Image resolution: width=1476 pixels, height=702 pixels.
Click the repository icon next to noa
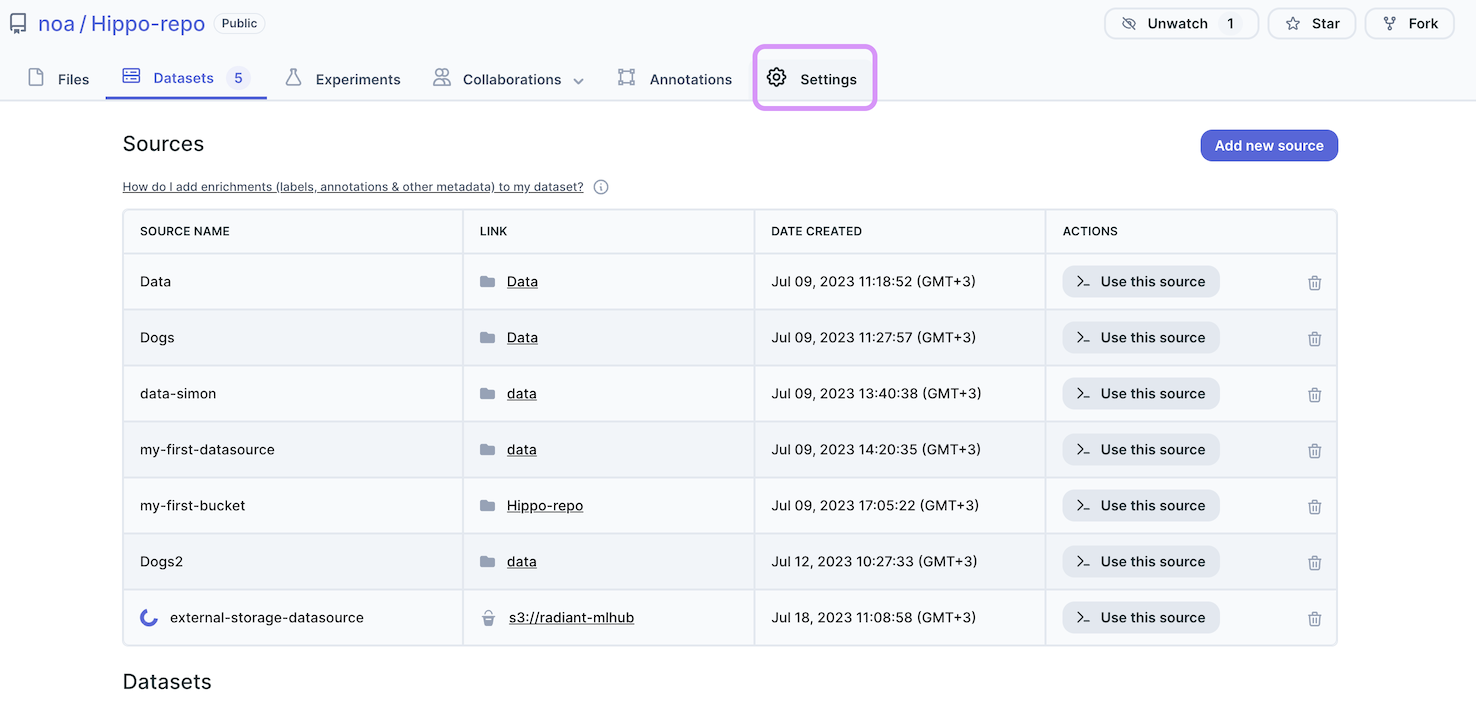click(x=18, y=24)
